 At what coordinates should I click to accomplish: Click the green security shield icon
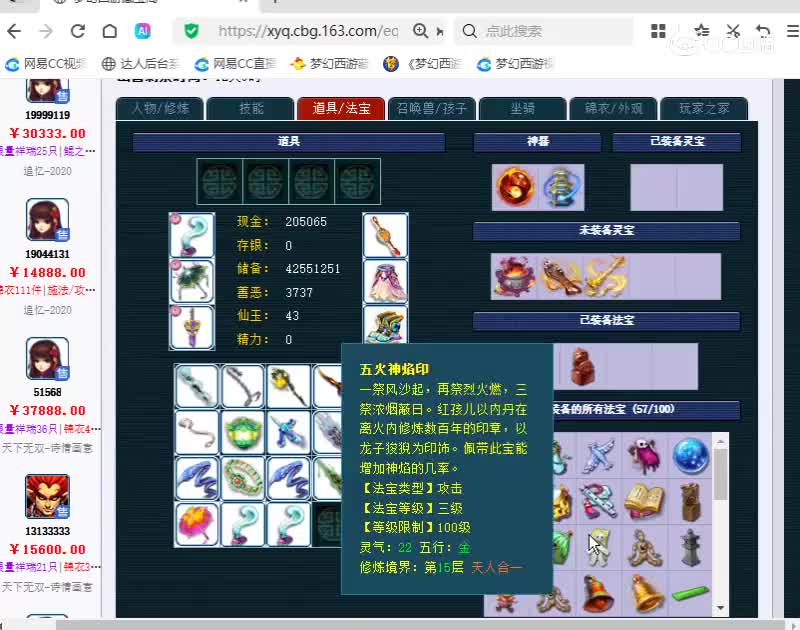[191, 32]
